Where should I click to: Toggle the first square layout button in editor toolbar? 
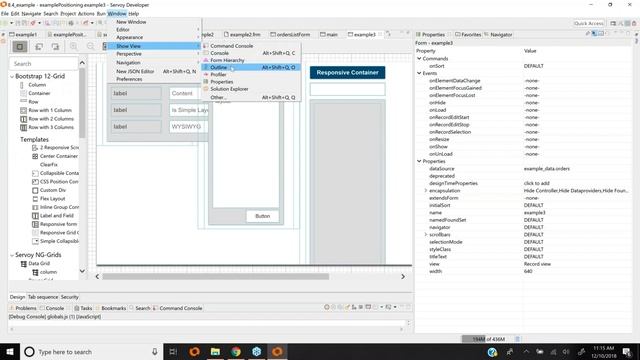coord(20,47)
